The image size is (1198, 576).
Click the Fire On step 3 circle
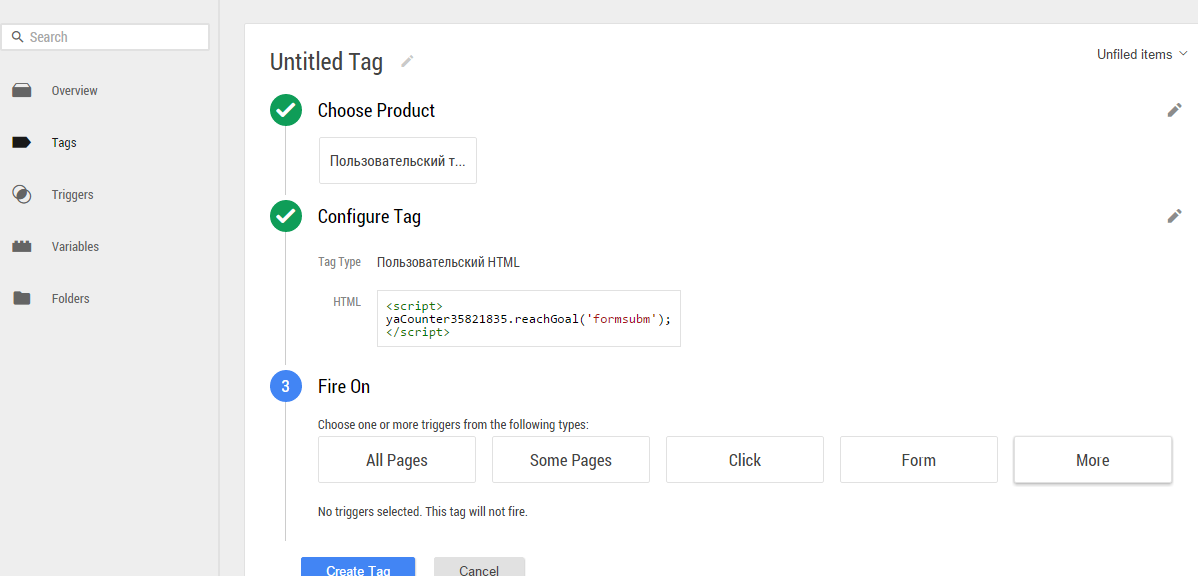(x=286, y=387)
